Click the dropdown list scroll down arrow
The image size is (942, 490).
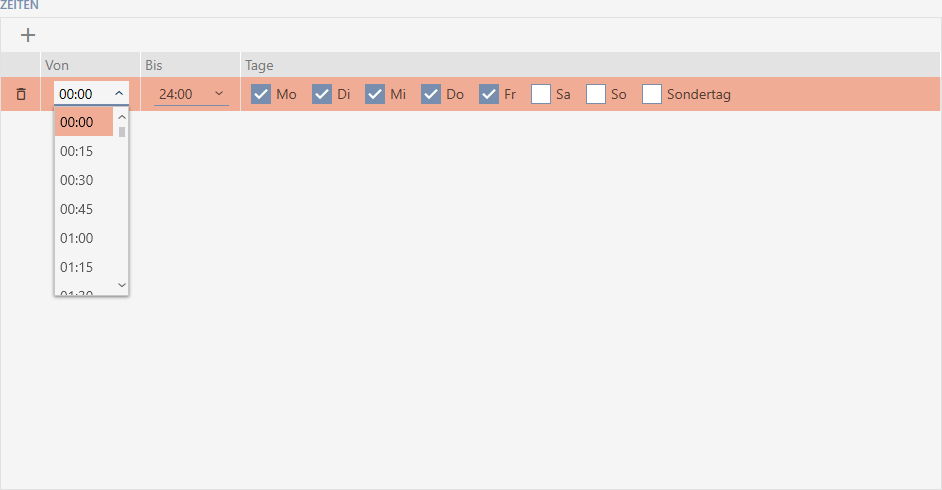(122, 285)
